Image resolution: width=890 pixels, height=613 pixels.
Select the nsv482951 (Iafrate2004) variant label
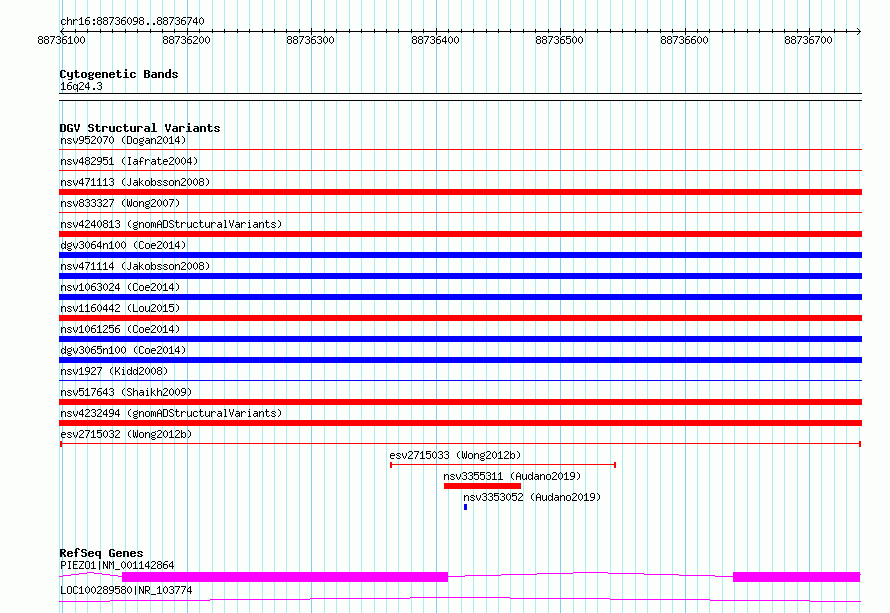coord(129,161)
